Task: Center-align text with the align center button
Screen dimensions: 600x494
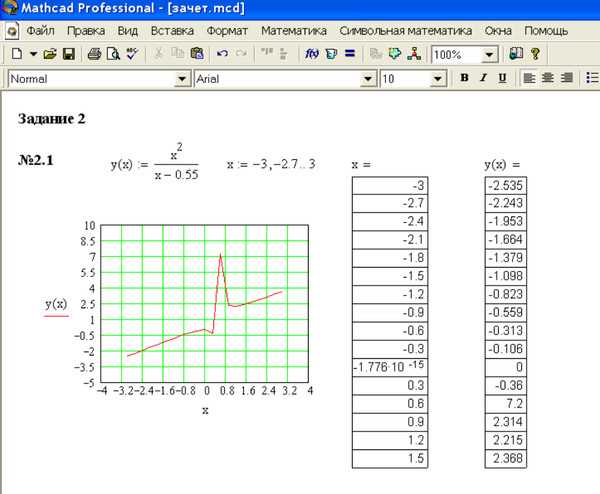Action: tap(548, 78)
